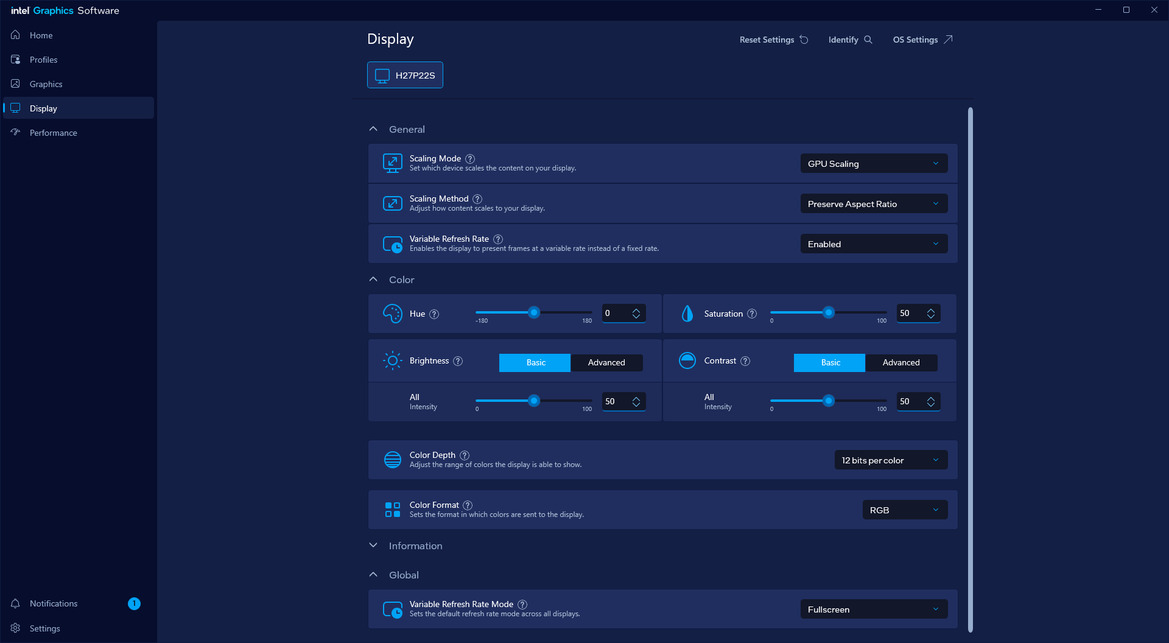Select the H27P22S display tab
The image size is (1169, 643).
tap(405, 75)
